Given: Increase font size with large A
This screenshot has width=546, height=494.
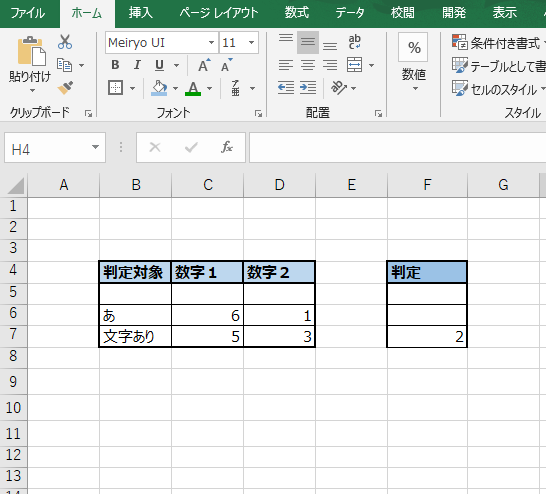Looking at the screenshot, I should 204,65.
